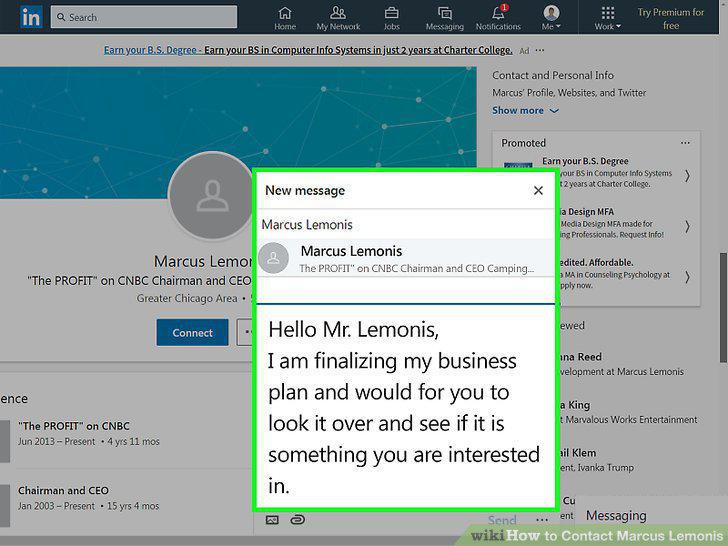This screenshot has width=728, height=546.
Task: Click the Greater Chicago Area location text
Action: [x=187, y=299]
